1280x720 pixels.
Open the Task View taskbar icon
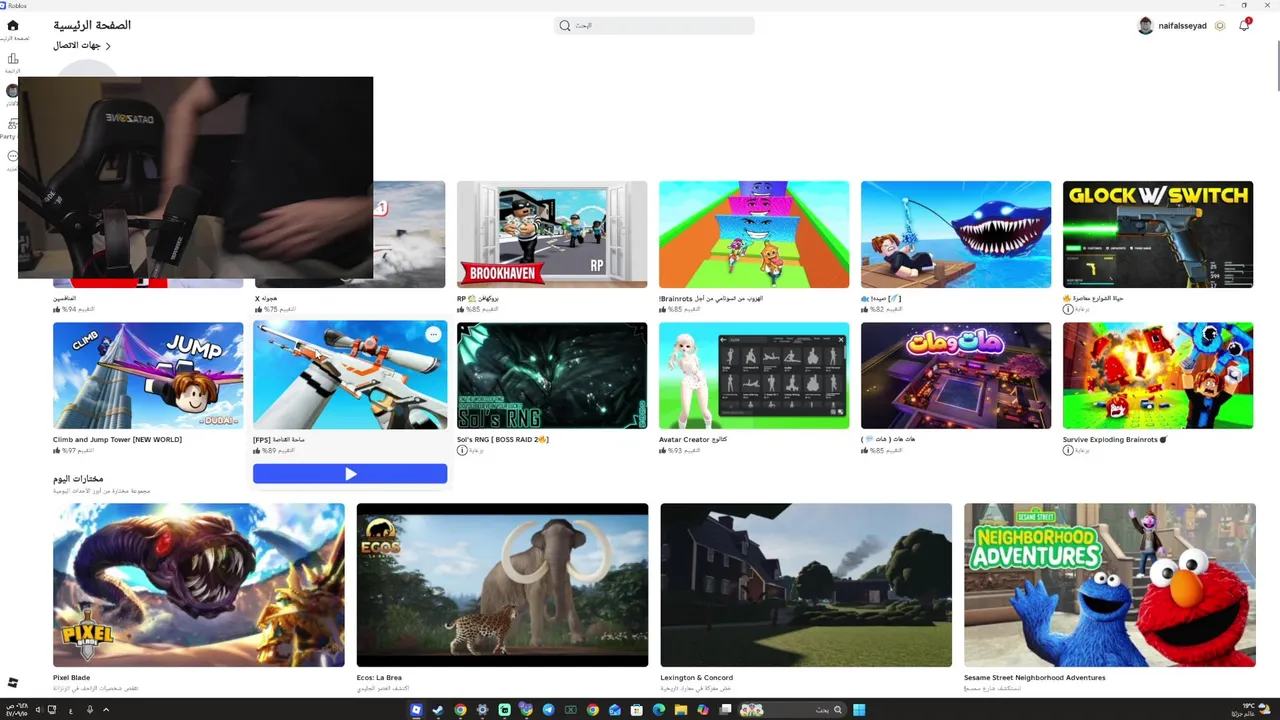pyautogui.click(x=725, y=710)
